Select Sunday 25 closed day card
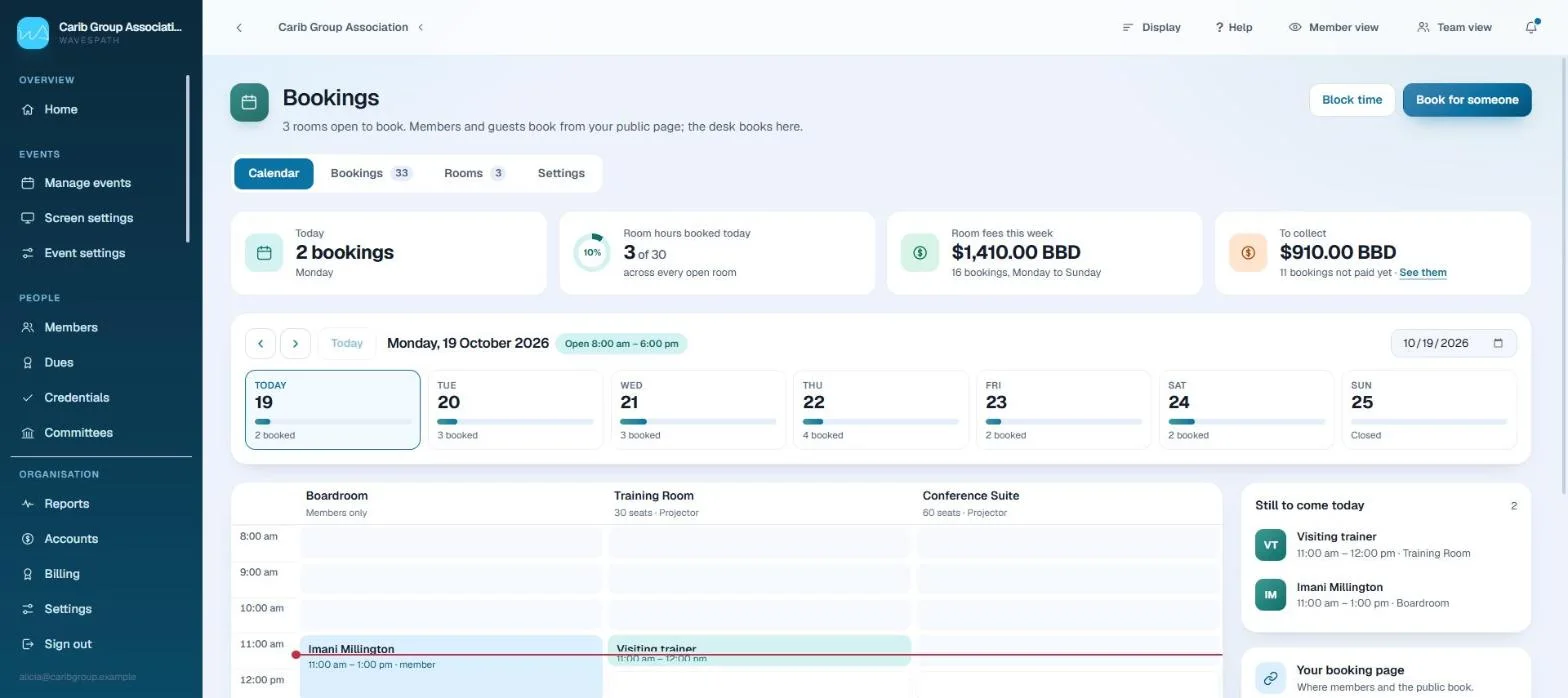Screen dimensions: 1568x698 tap(1429, 410)
